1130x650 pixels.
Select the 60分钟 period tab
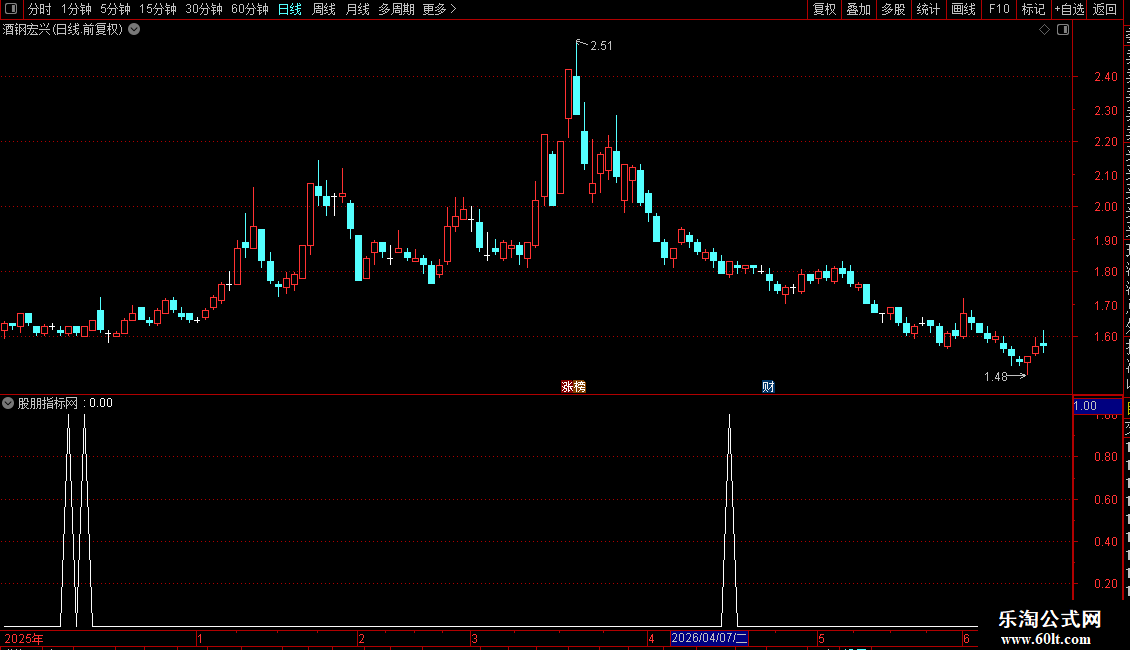pyautogui.click(x=250, y=9)
